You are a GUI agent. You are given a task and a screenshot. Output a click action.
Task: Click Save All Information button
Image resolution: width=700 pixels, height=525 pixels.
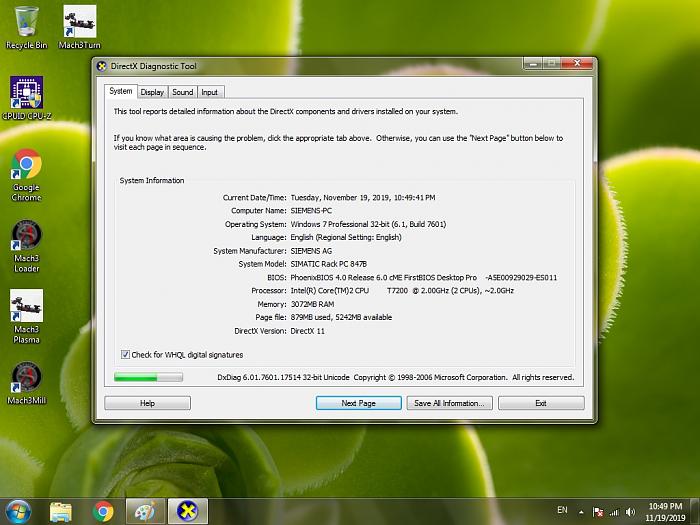point(449,403)
